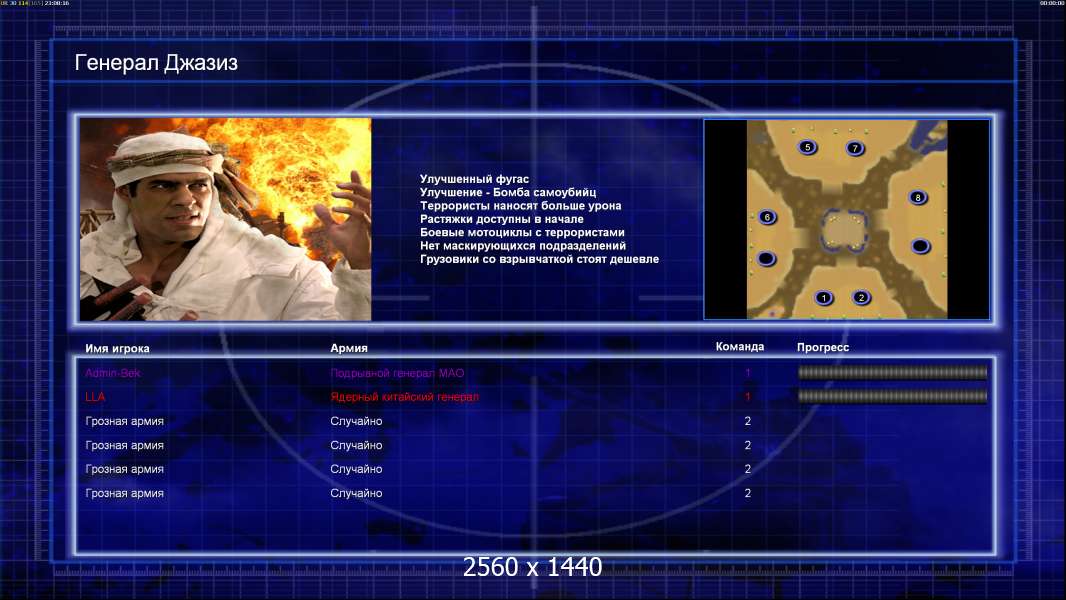Click the "Имя игрока" column header
Viewport: 1066px width, 600px height.
tap(118, 348)
